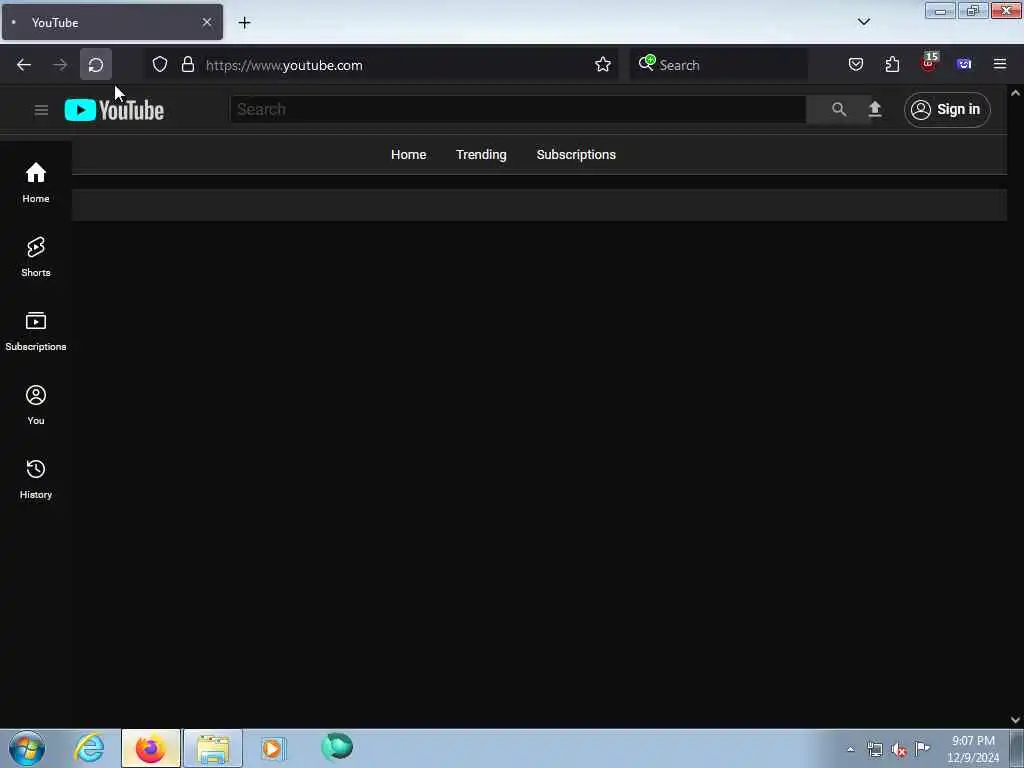Bookmark this page with the star icon

pyautogui.click(x=603, y=65)
